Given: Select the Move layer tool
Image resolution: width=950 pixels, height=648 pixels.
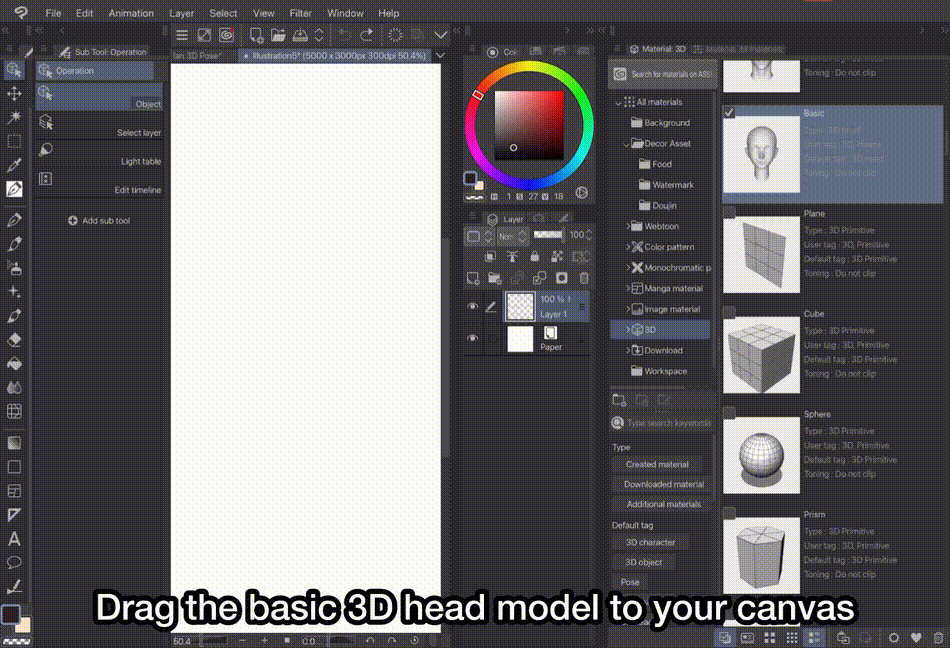Looking at the screenshot, I should pyautogui.click(x=14, y=93).
